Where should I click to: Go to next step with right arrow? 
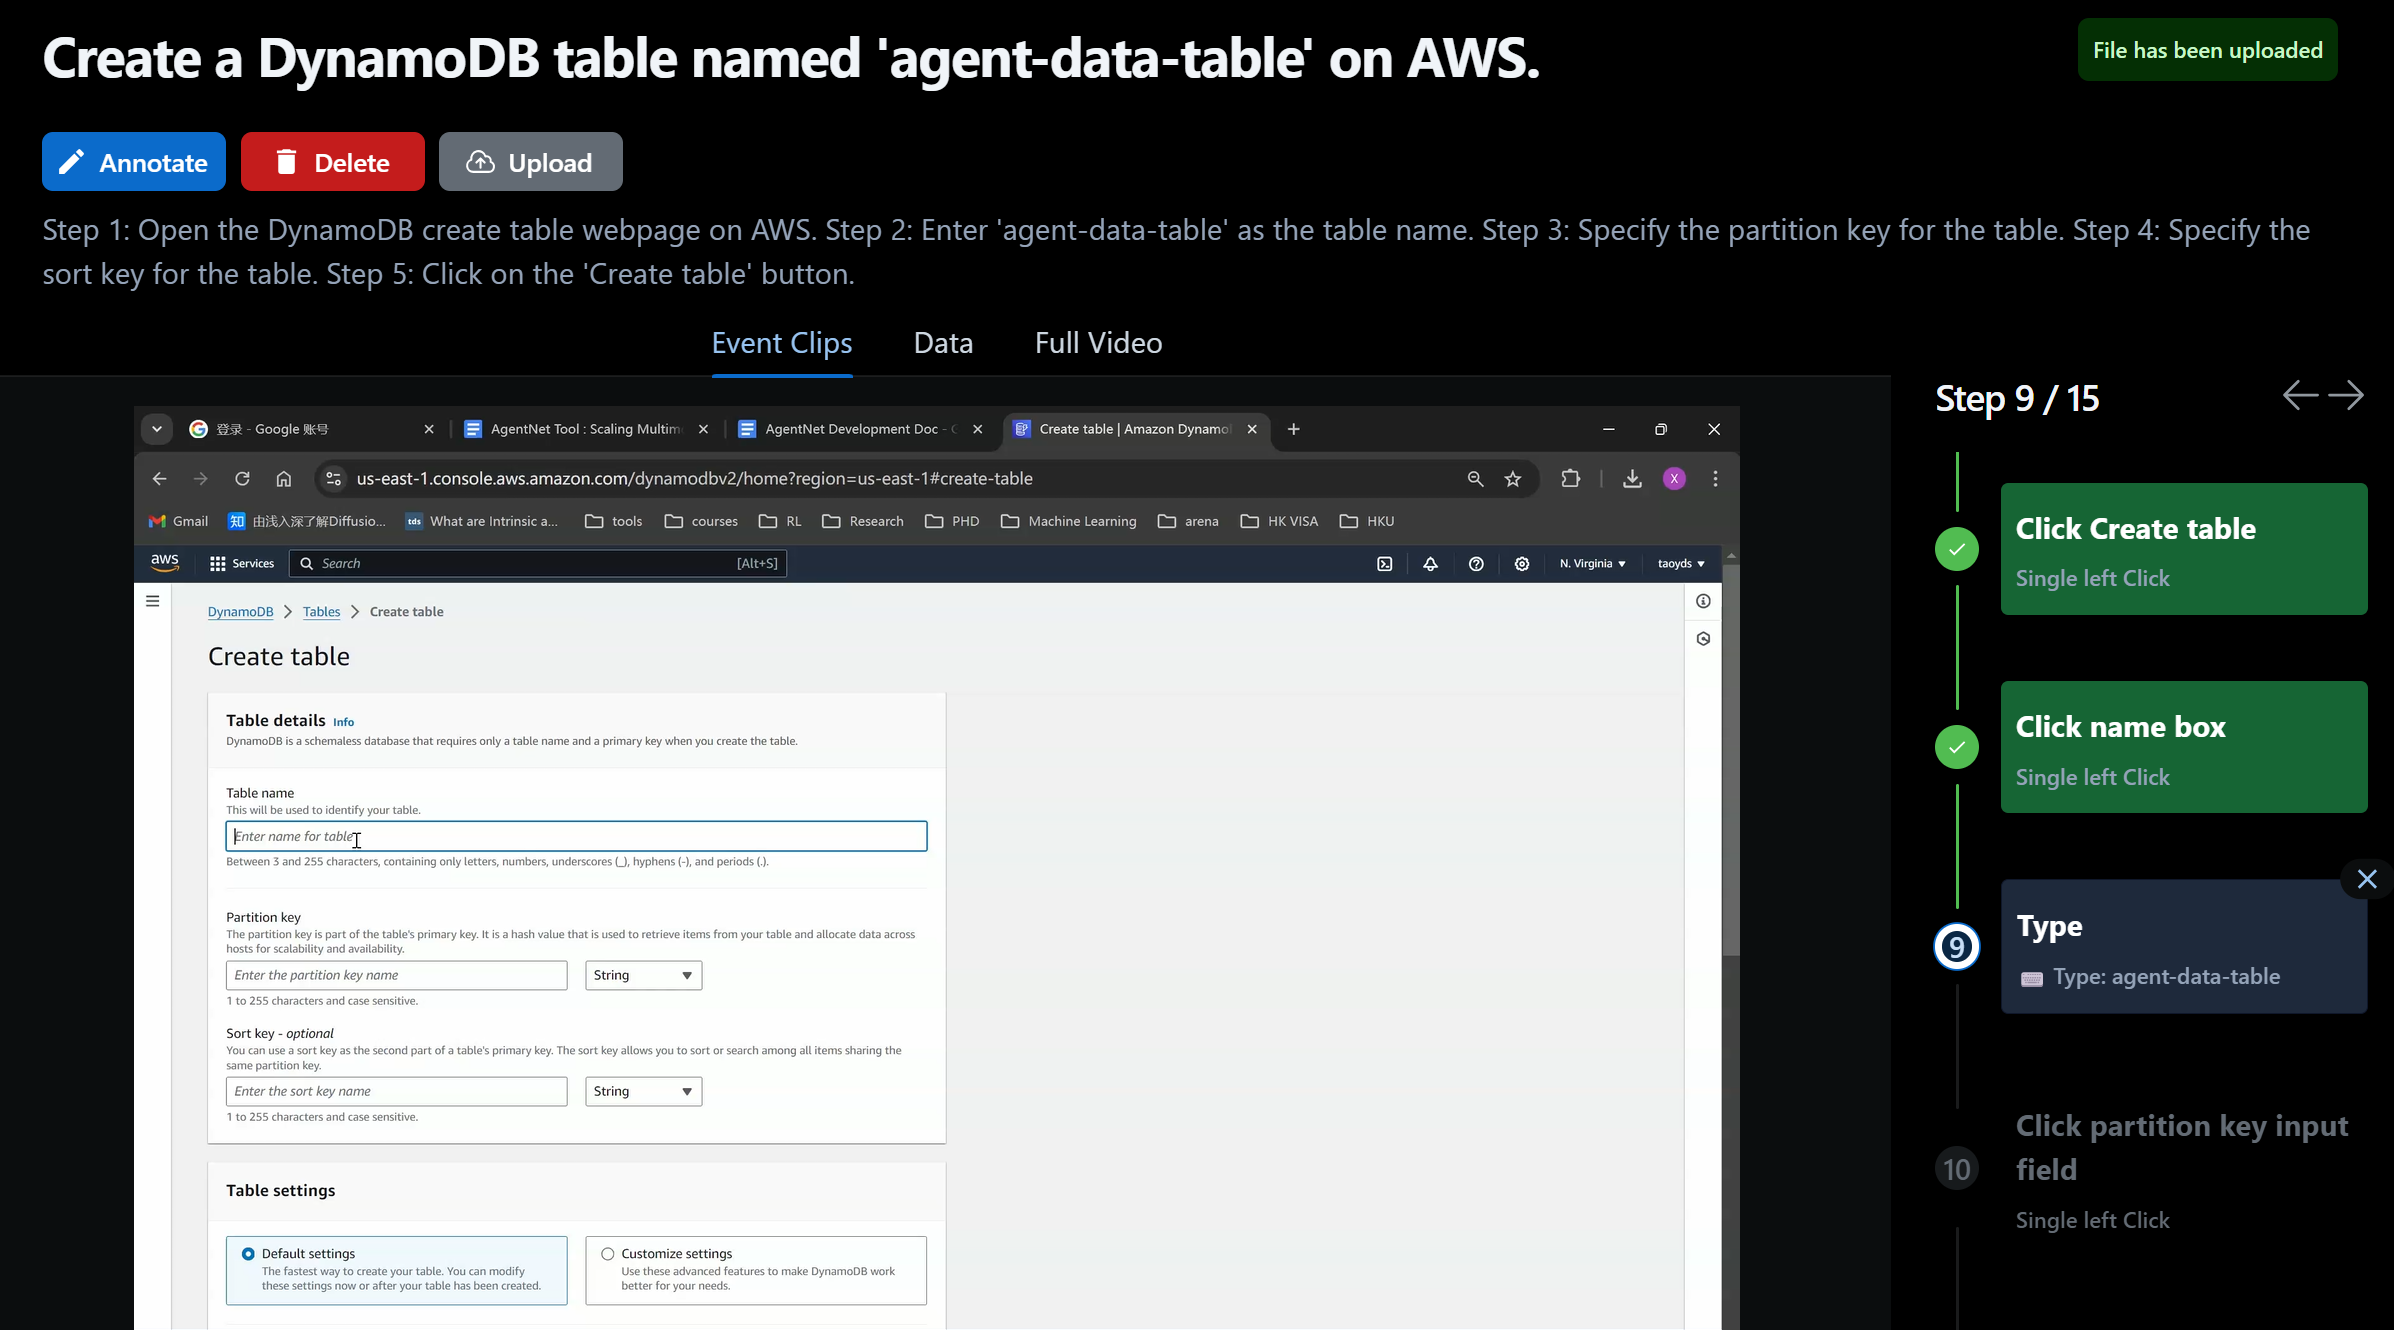click(x=2346, y=396)
